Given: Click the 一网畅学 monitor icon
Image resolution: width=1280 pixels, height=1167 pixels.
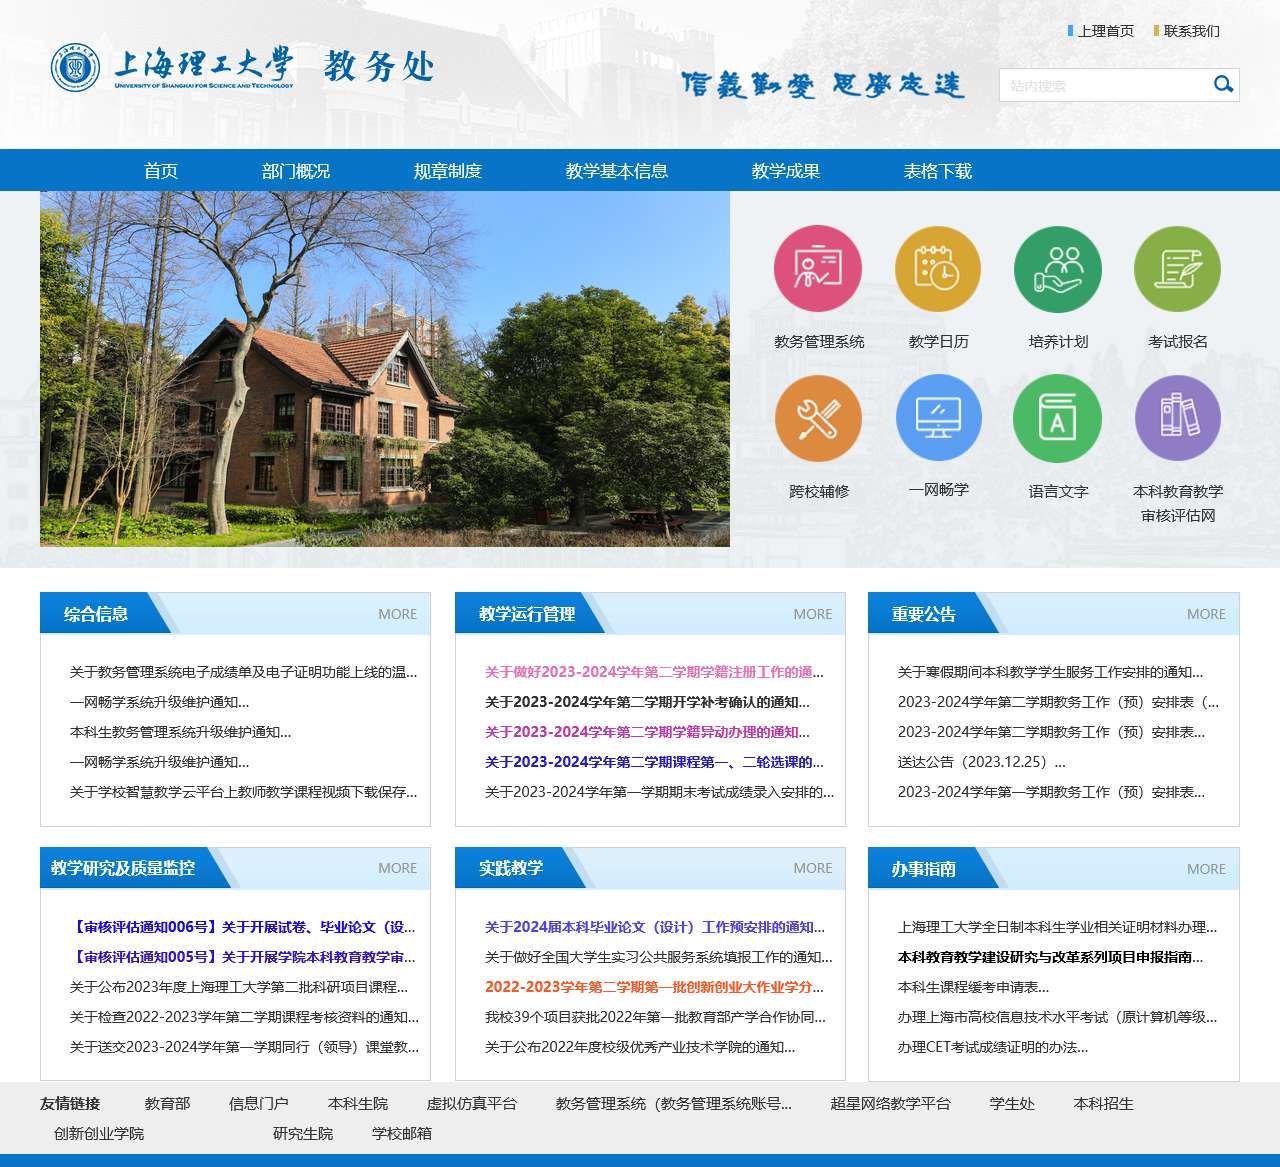Looking at the screenshot, I should pyautogui.click(x=938, y=419).
